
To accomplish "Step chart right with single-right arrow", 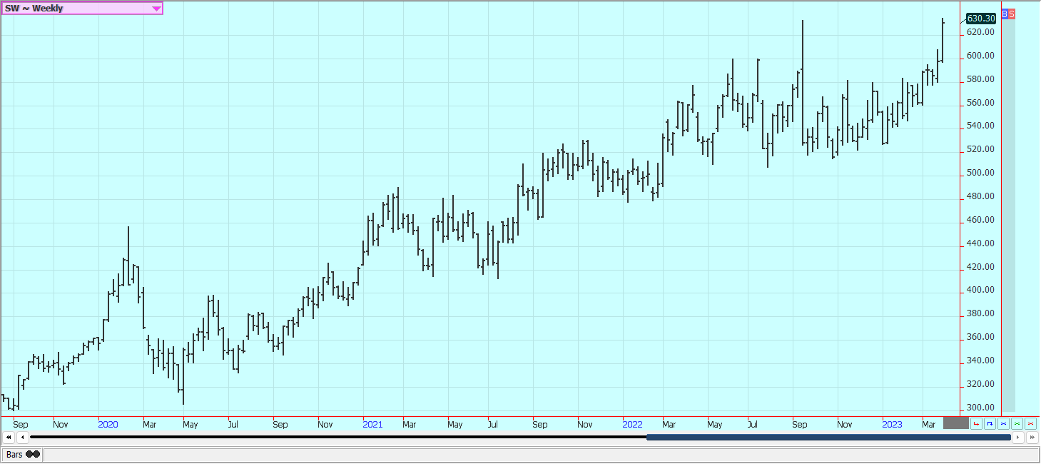I will tap(1018, 437).
